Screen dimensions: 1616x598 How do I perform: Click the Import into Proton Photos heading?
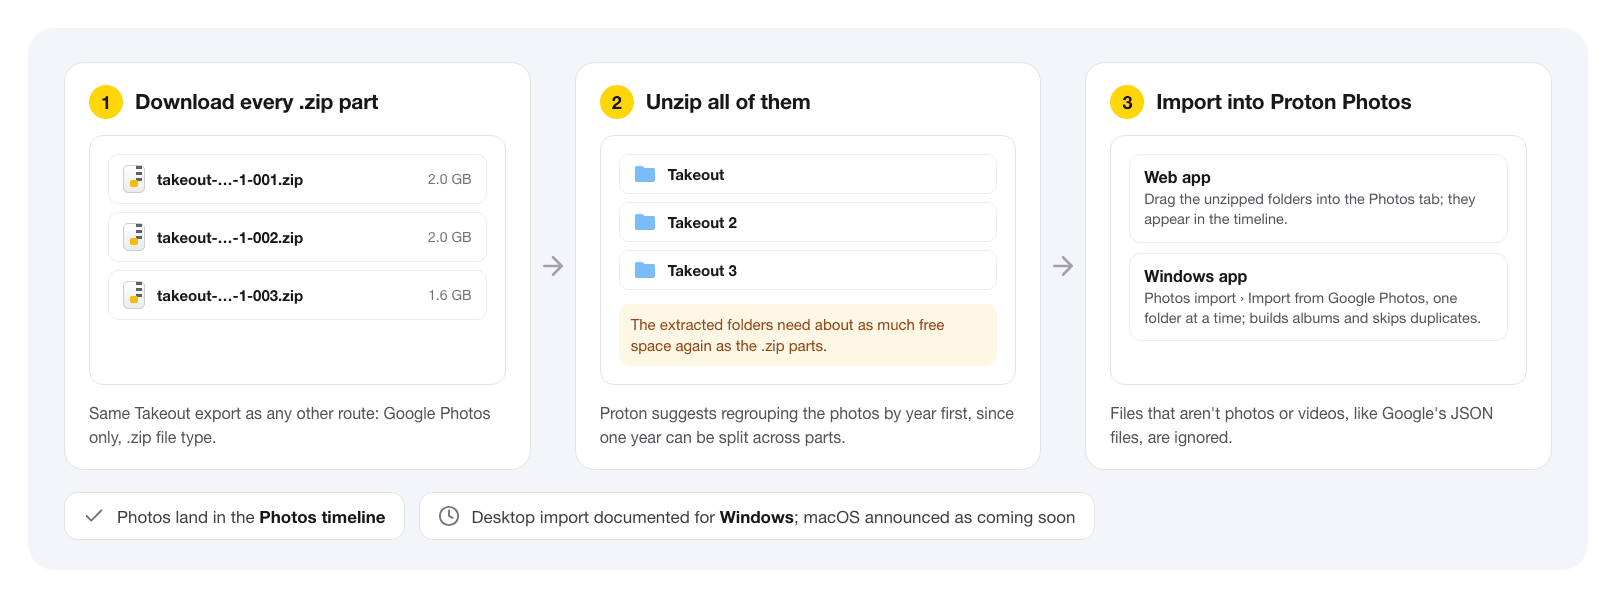[1284, 102]
